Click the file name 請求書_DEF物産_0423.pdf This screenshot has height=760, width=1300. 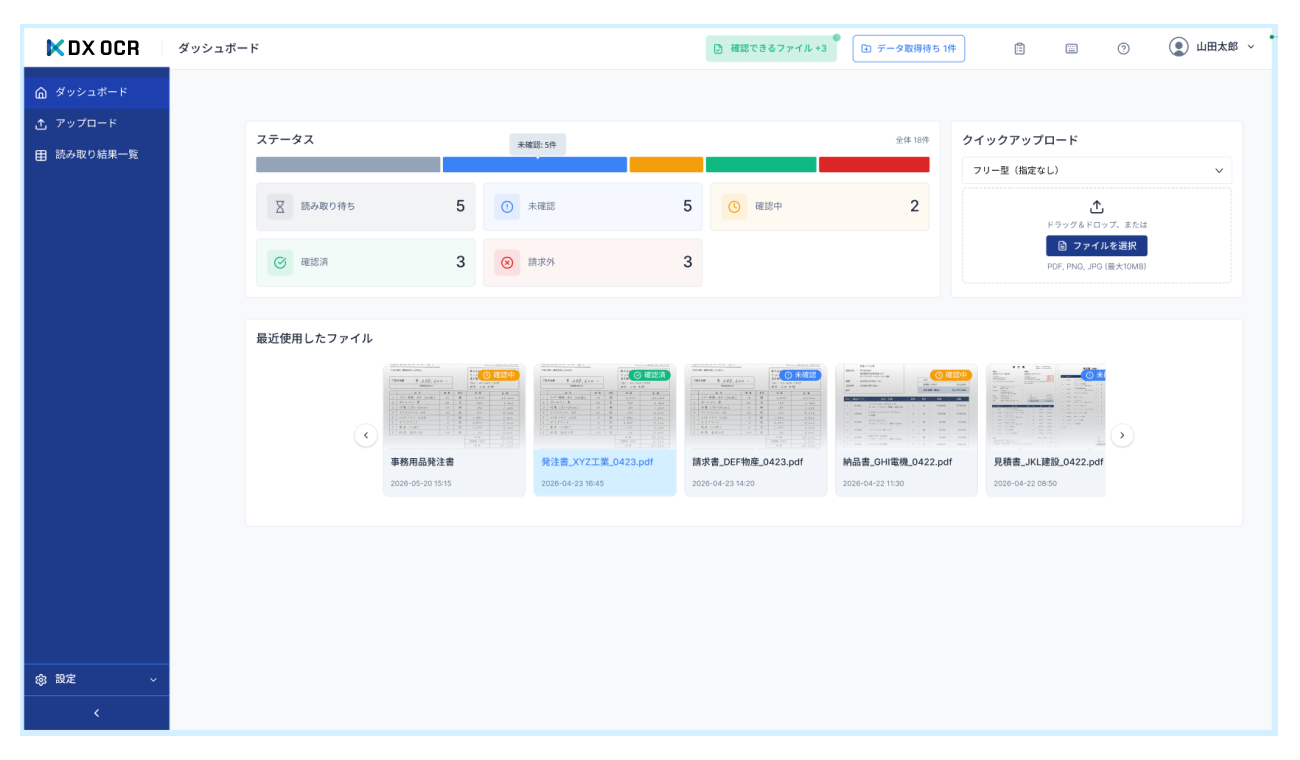[x=747, y=462]
